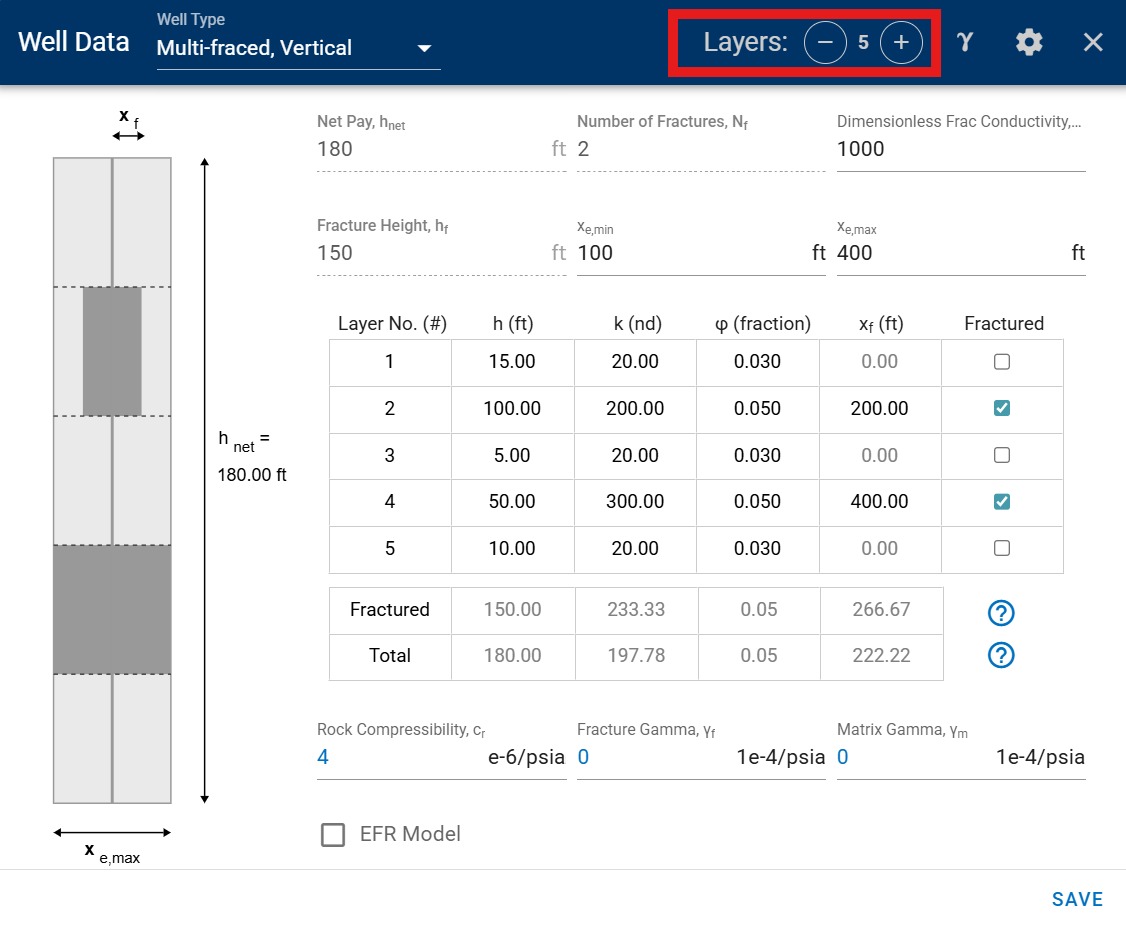Open help icon for Fractured row
The height and width of the screenshot is (926, 1126).
pyautogui.click(x=1001, y=611)
